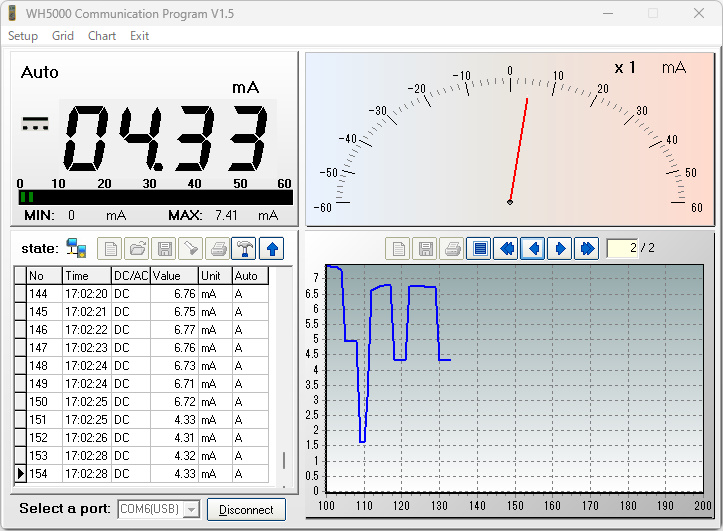The width and height of the screenshot is (723, 531).
Task: Open the Setup menu
Action: coord(23,36)
